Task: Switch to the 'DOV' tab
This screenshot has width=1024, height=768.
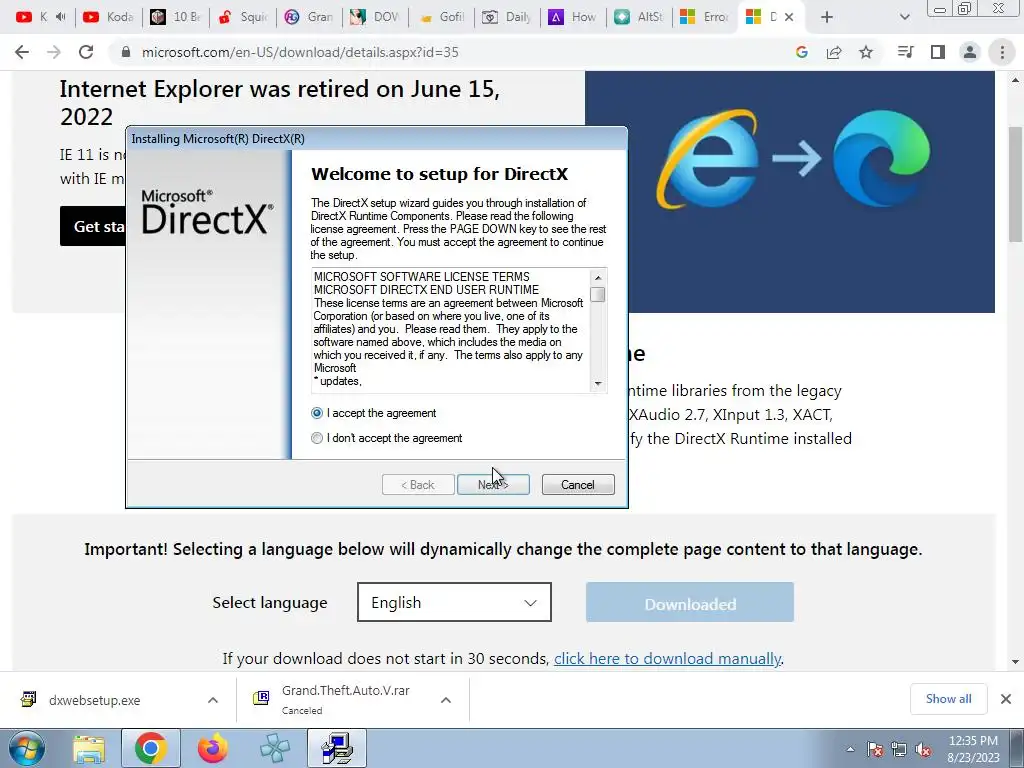Action: point(375,17)
